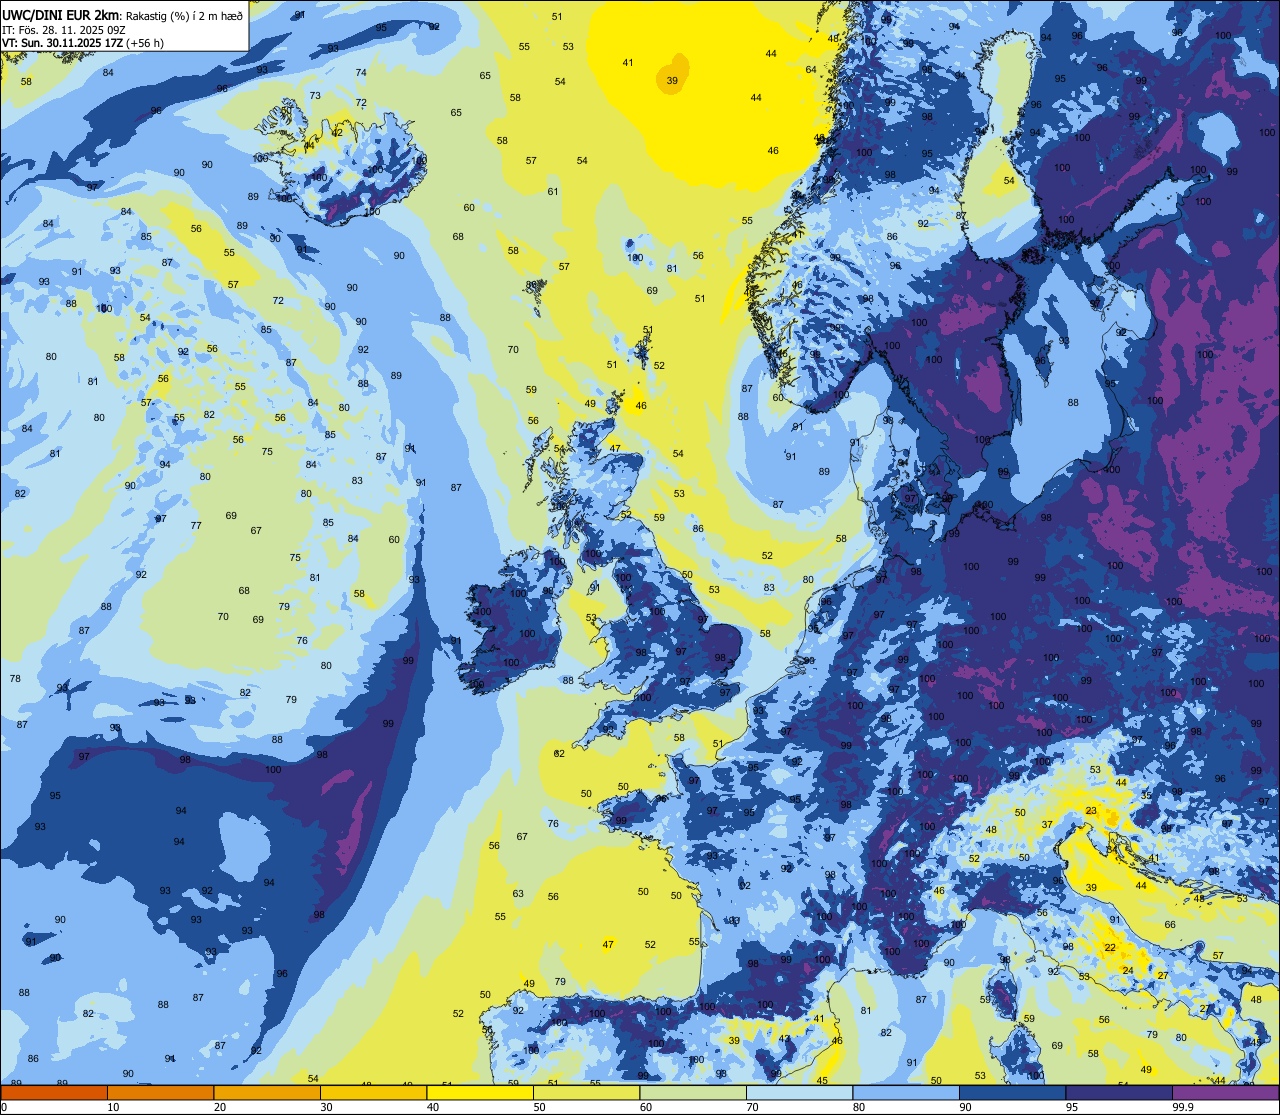This screenshot has width=1280, height=1115.
Task: Click the darkest orange 0–10 legend swatch
Action: 54,1092
